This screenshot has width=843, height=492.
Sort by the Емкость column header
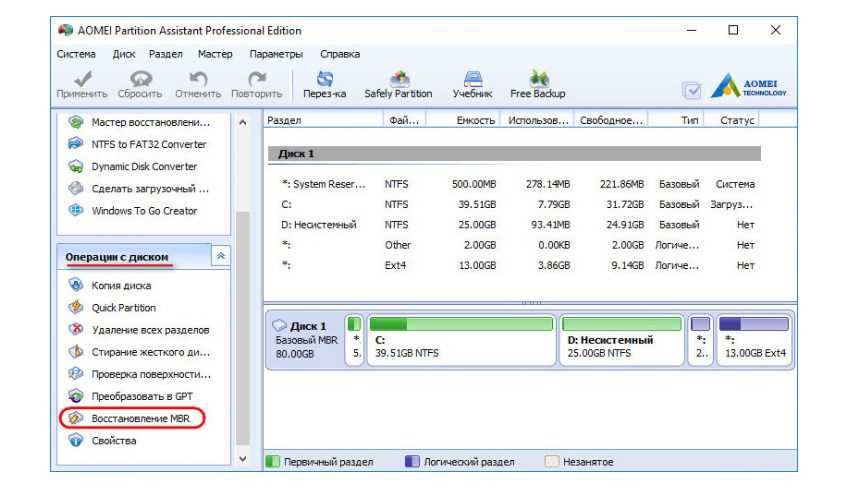pos(476,121)
